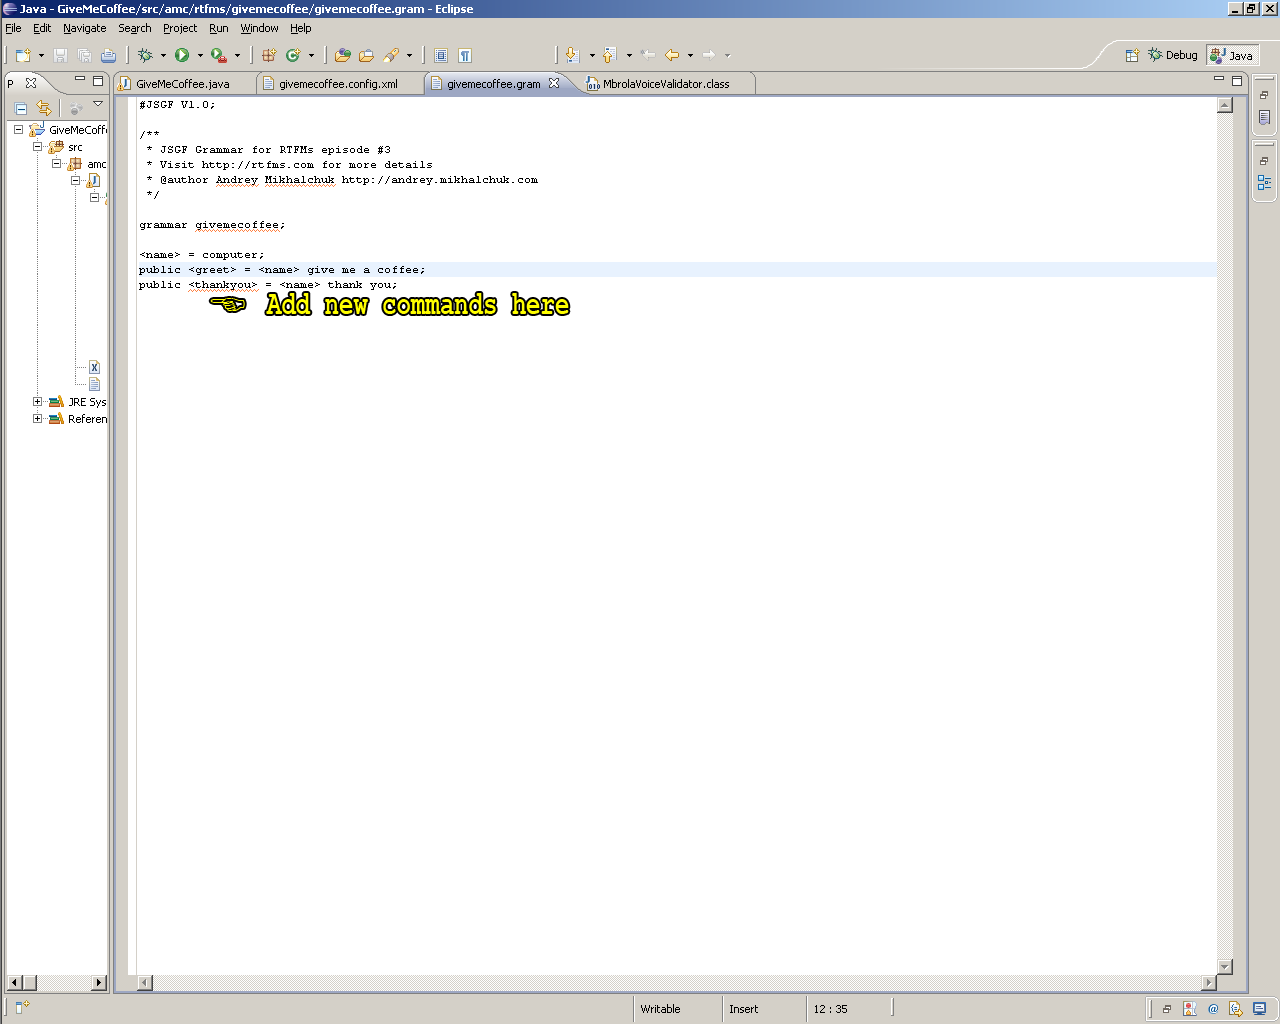Click the scroll-up arrow of editor scrollbar
The image size is (1280, 1024).
click(x=1225, y=105)
